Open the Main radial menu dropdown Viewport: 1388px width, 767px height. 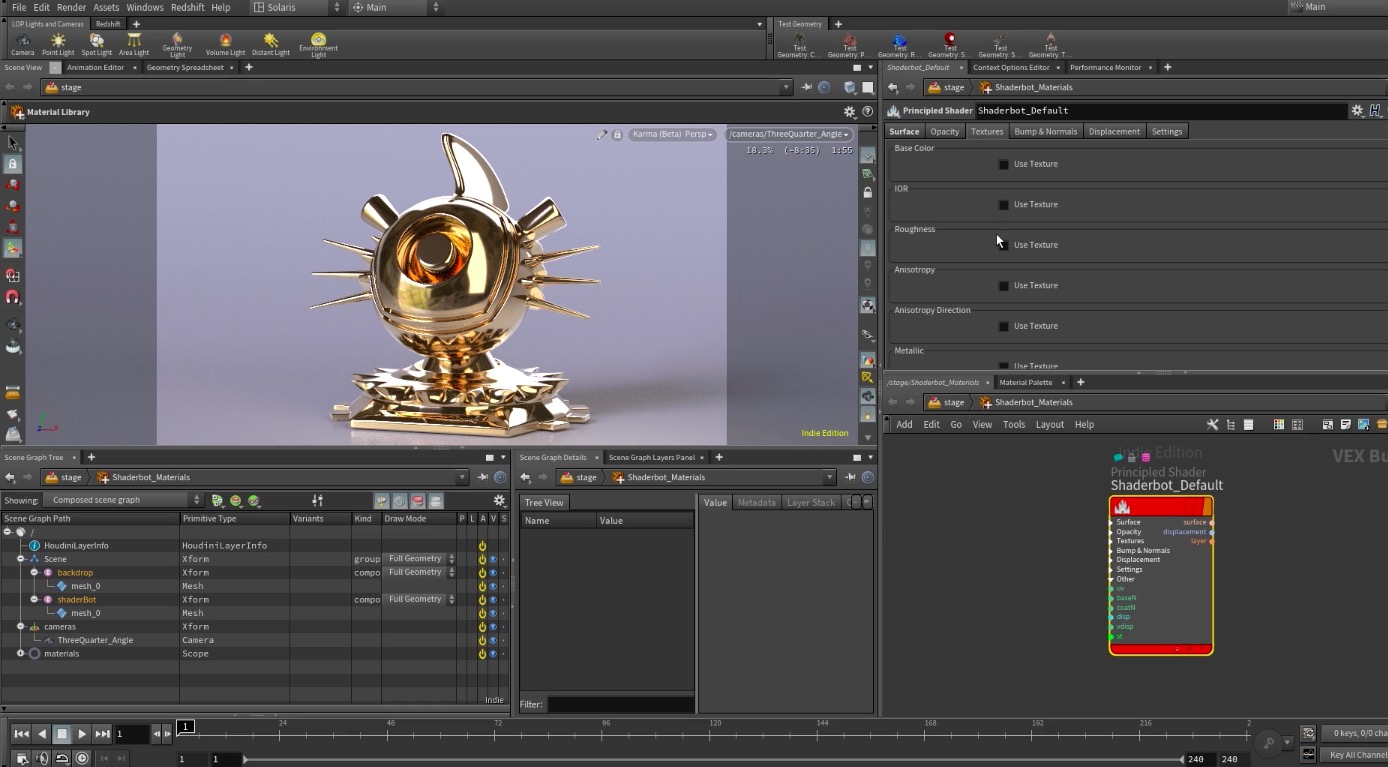click(x=394, y=7)
